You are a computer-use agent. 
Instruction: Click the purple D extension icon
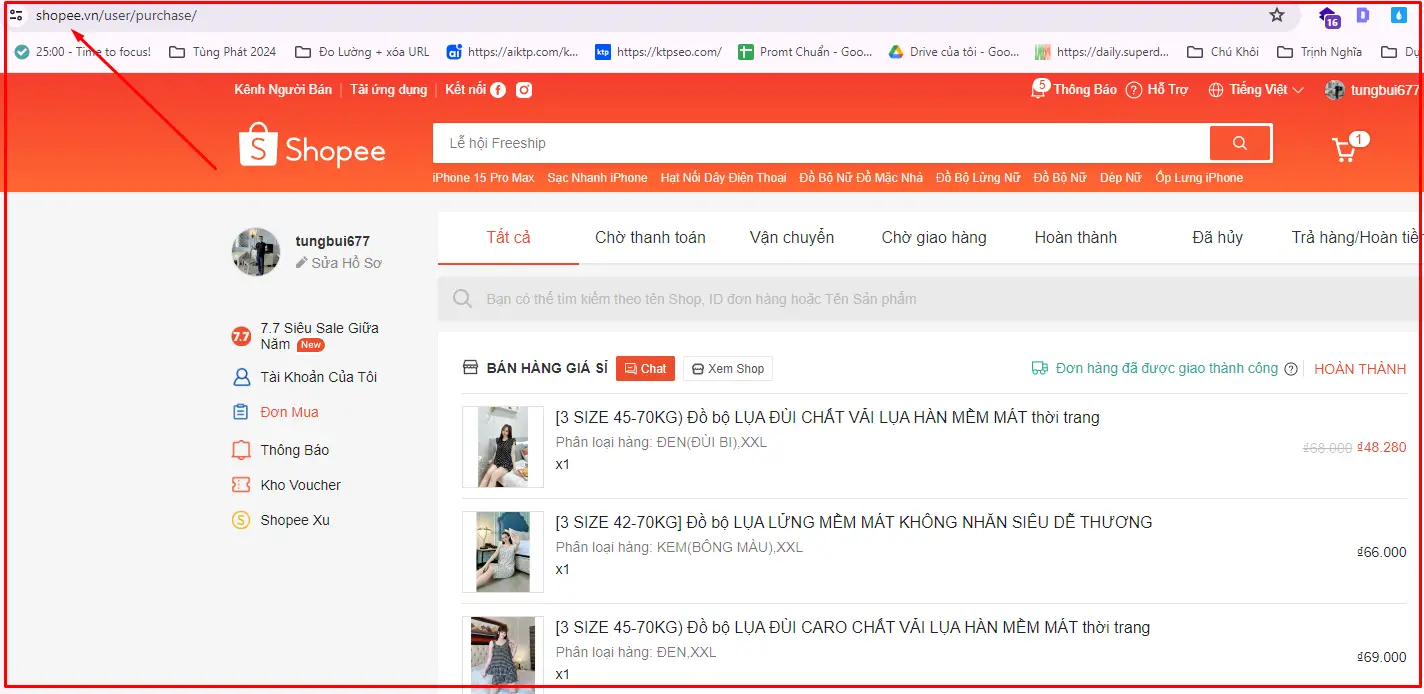click(1362, 15)
